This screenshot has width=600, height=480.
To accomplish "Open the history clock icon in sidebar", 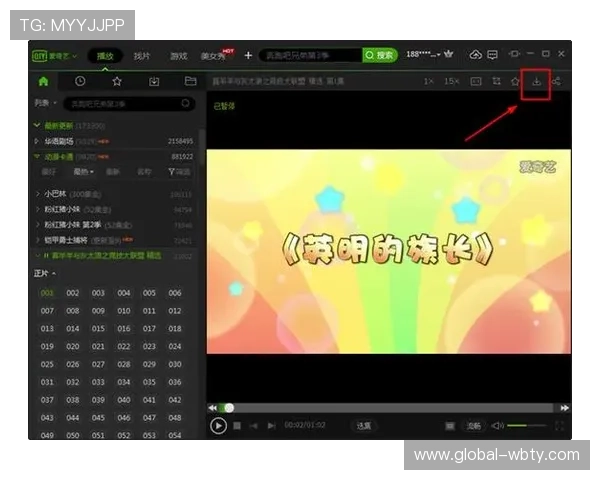I will pos(80,81).
